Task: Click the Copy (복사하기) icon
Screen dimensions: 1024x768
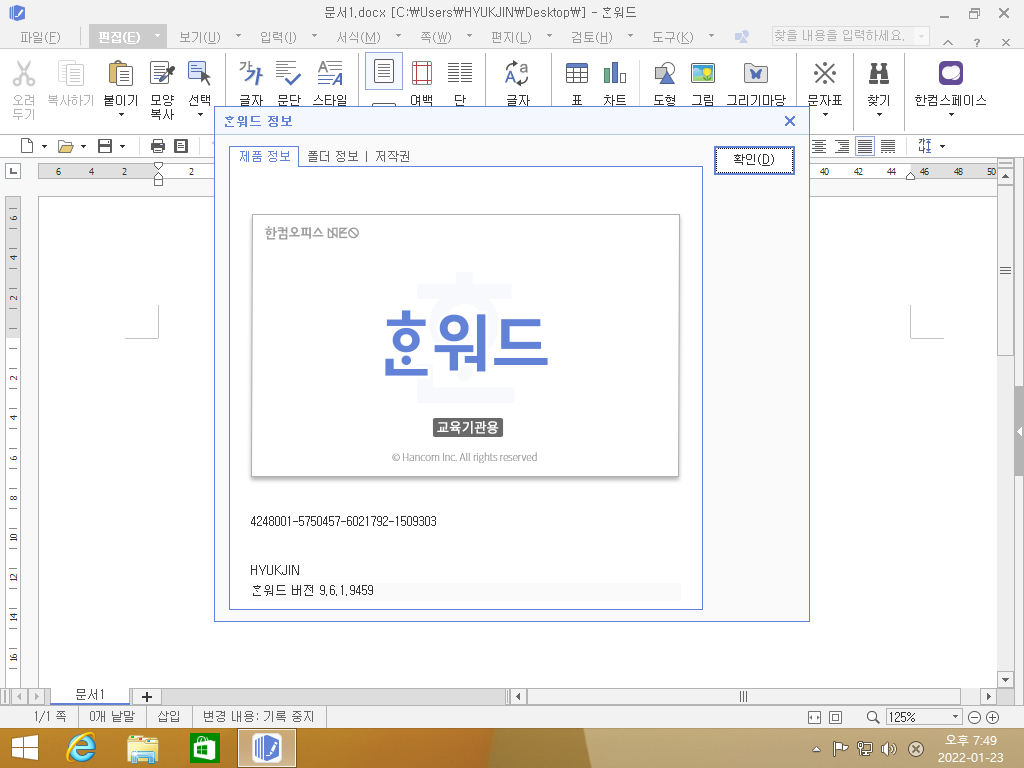Action: click(71, 73)
